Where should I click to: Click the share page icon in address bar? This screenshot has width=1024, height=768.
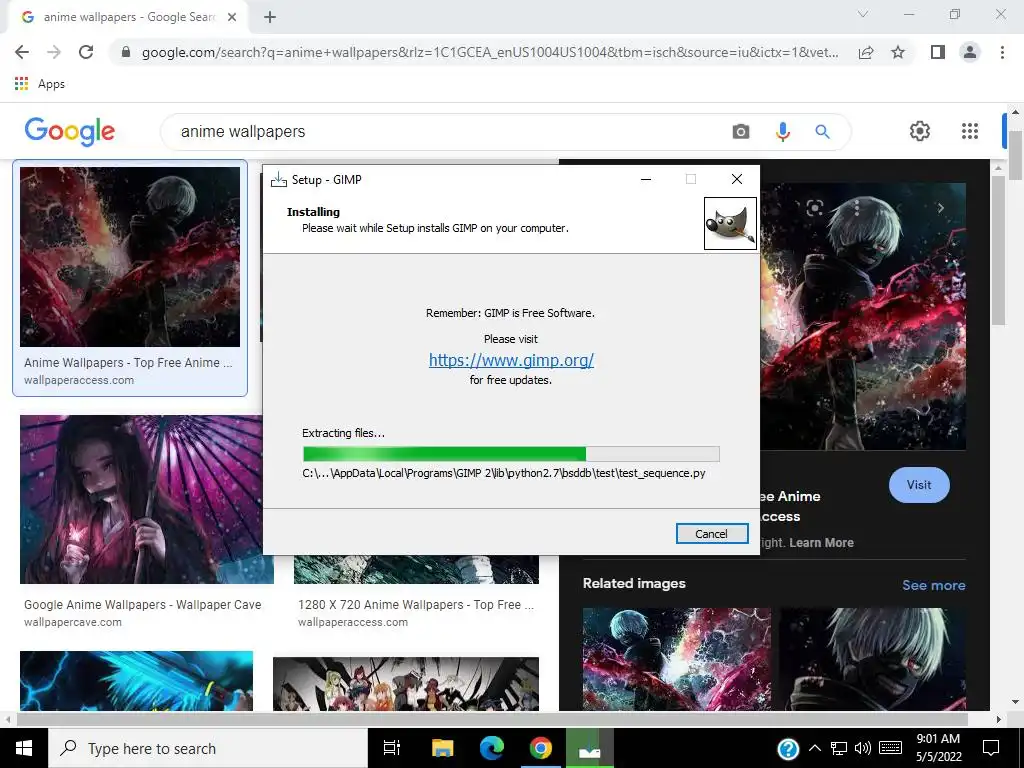point(866,52)
